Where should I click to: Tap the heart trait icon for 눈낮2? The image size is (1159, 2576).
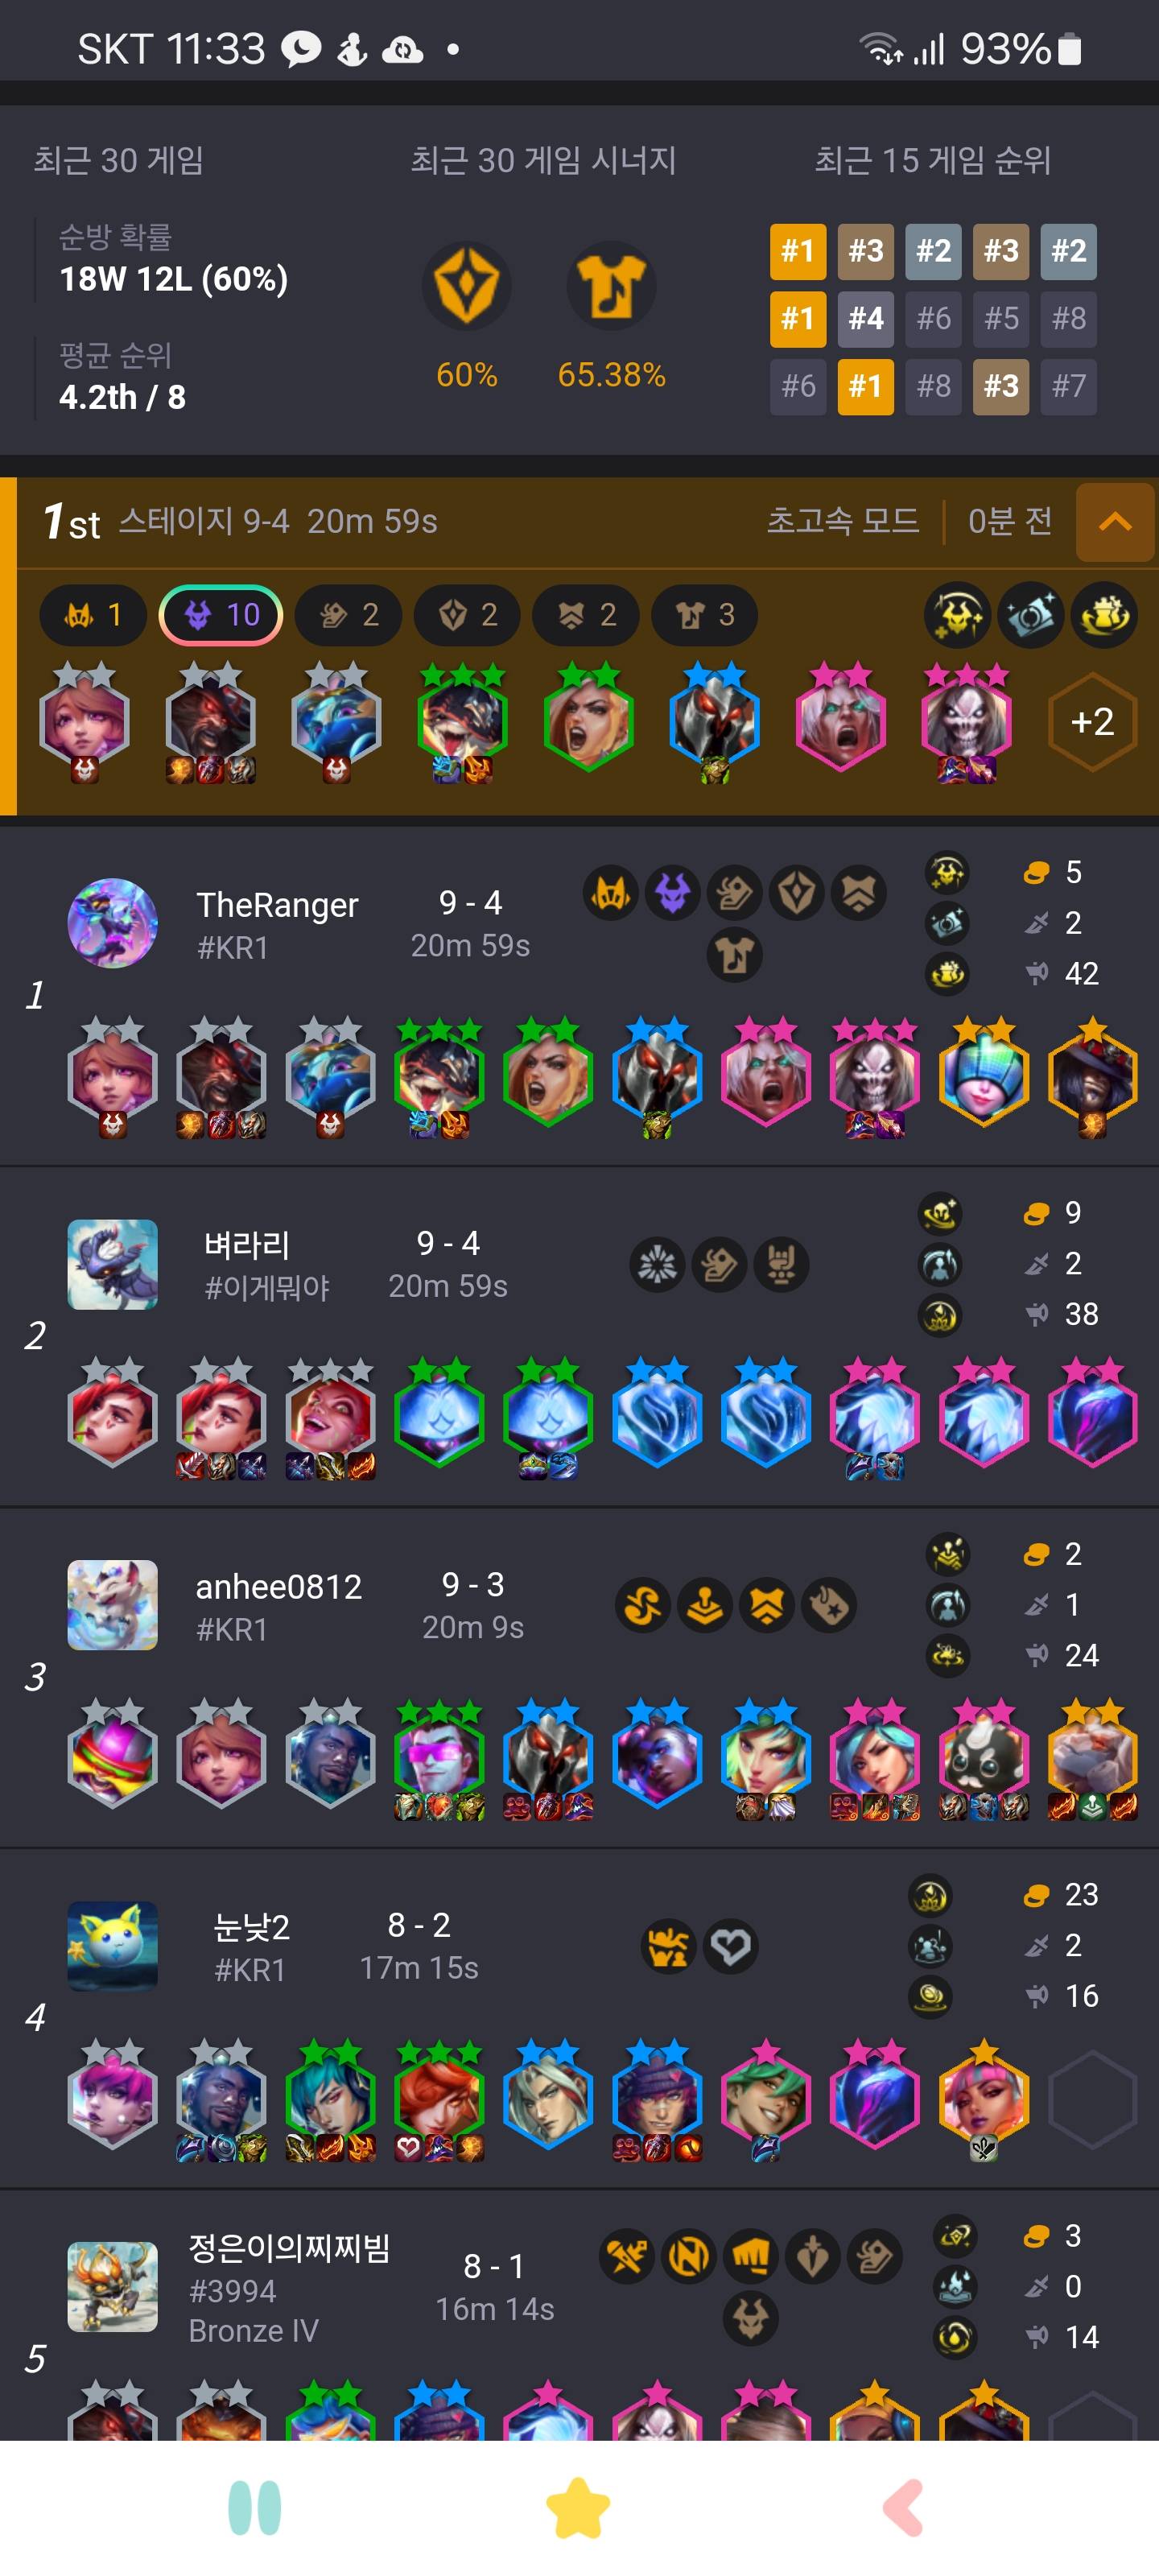(x=730, y=1946)
